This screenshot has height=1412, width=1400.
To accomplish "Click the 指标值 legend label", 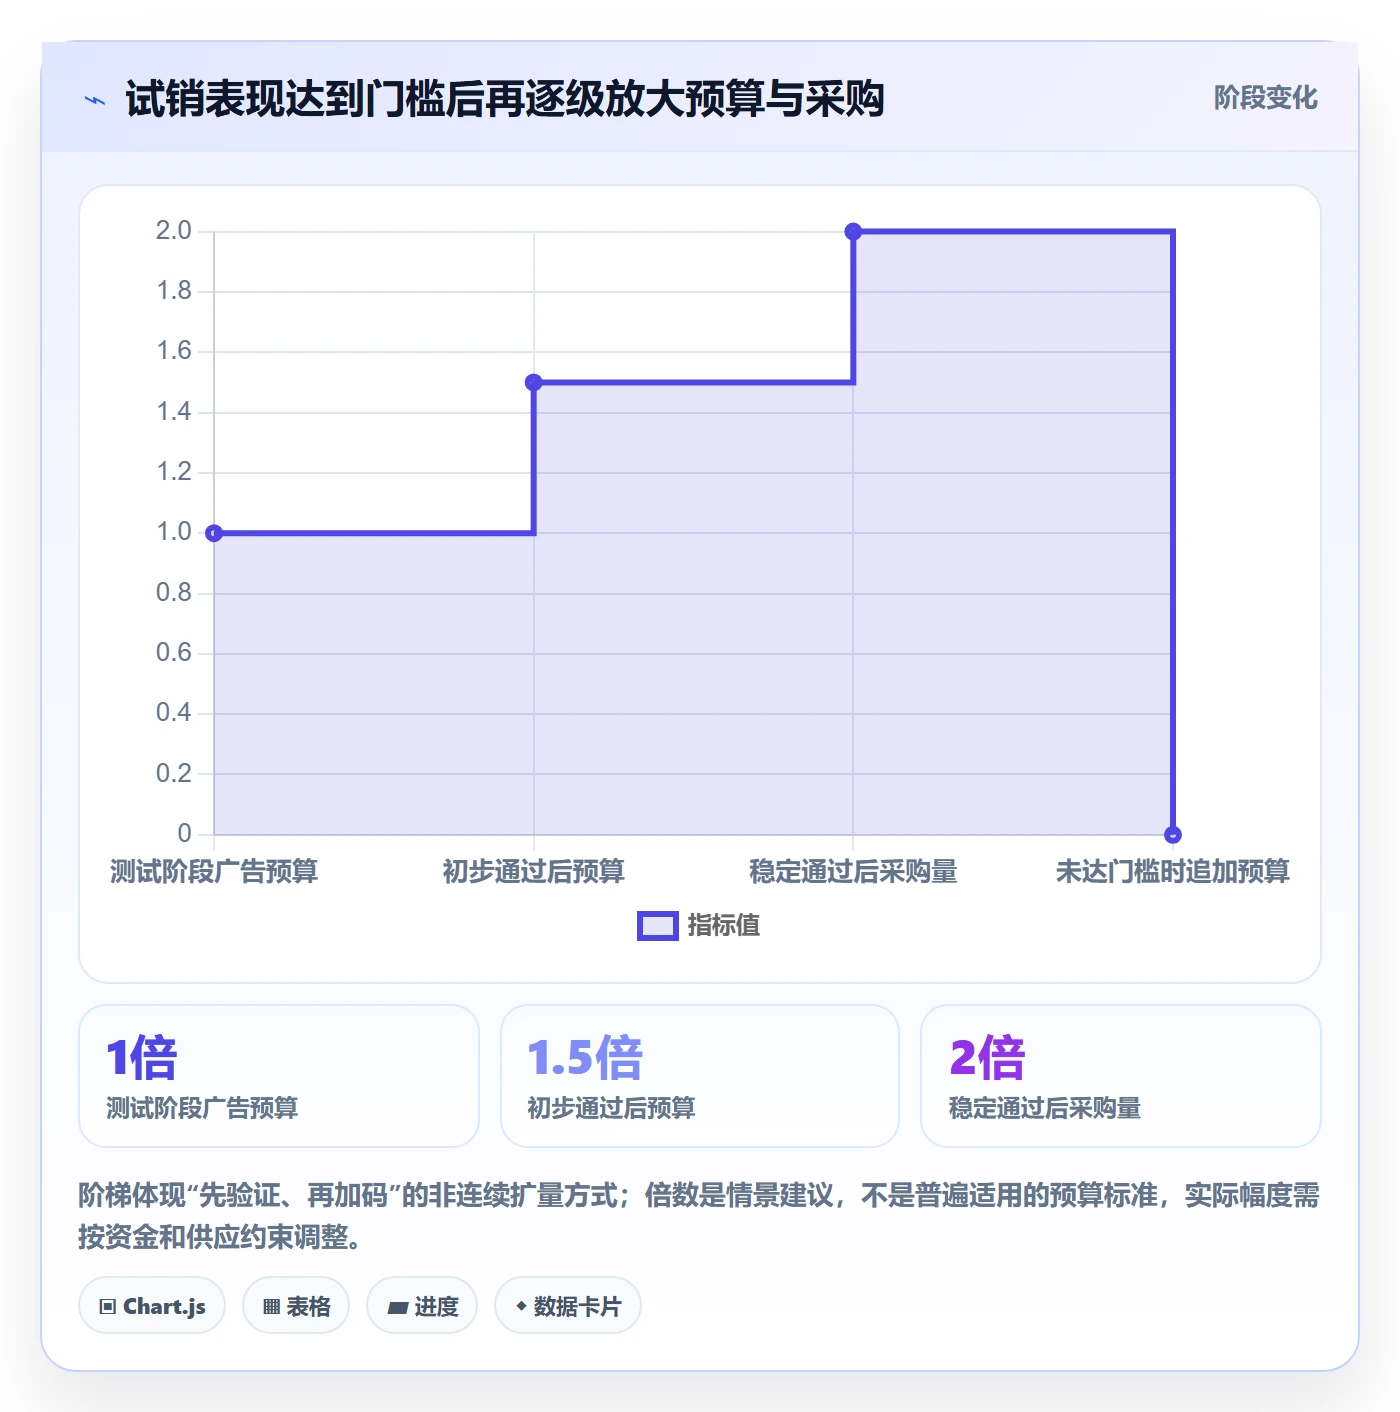I will tap(723, 926).
